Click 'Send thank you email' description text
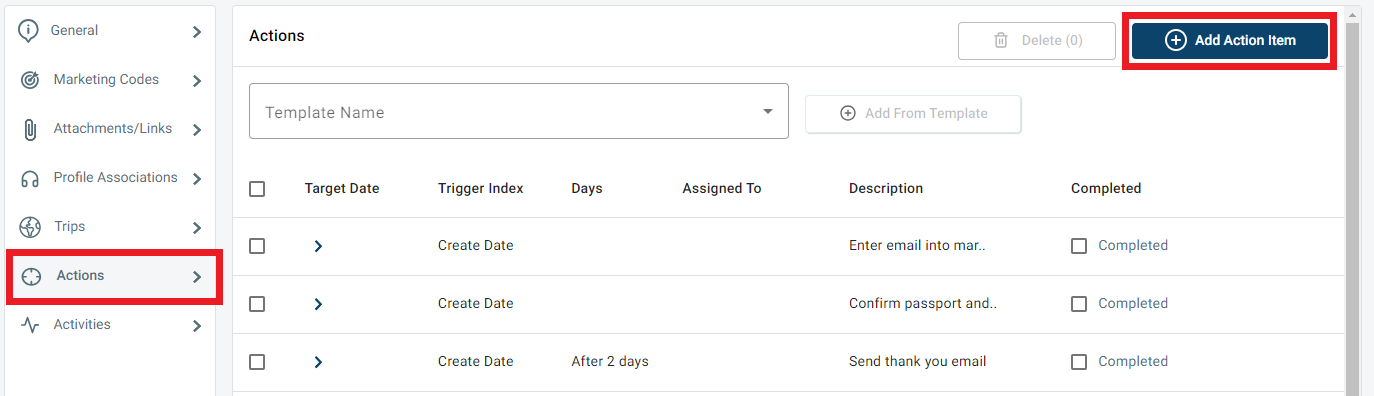1374x396 pixels. point(918,362)
